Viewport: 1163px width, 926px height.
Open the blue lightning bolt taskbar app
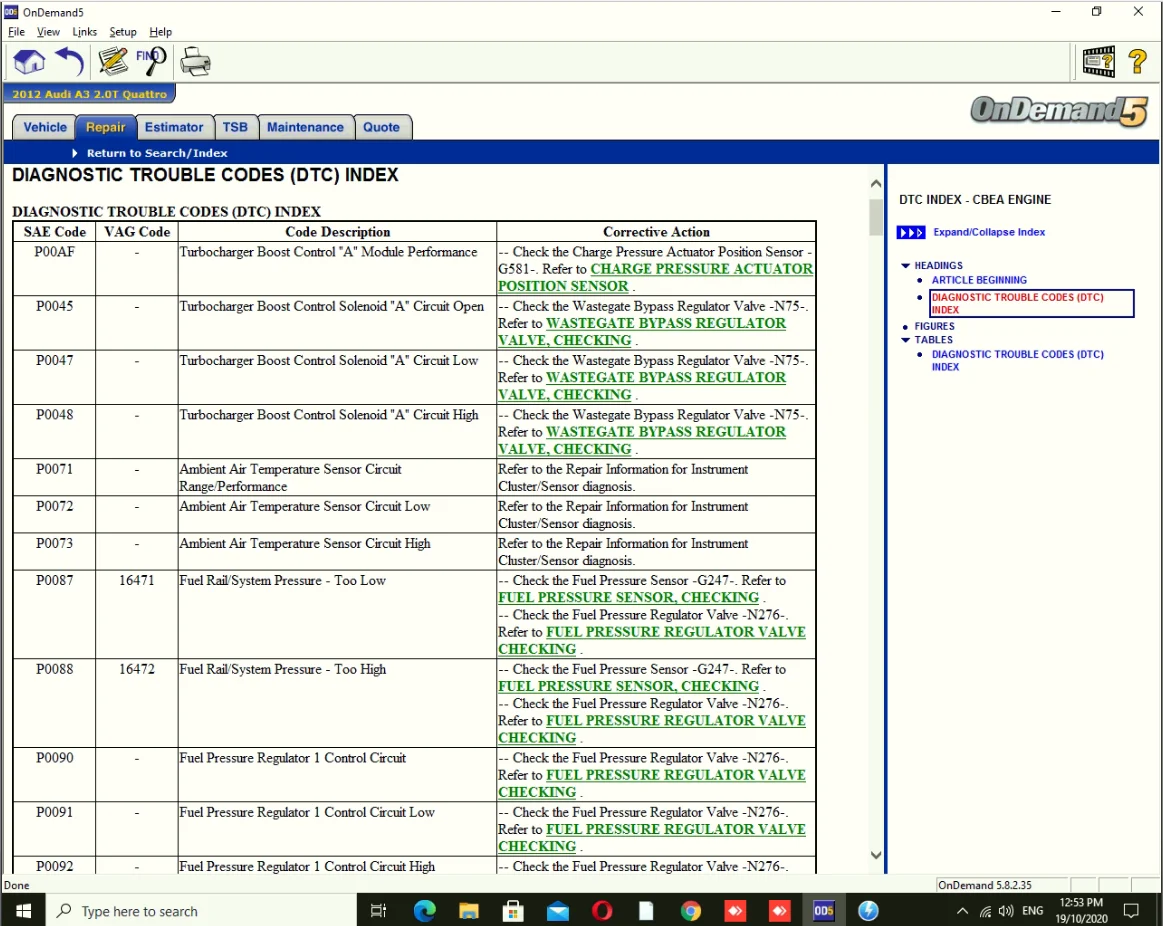click(868, 910)
